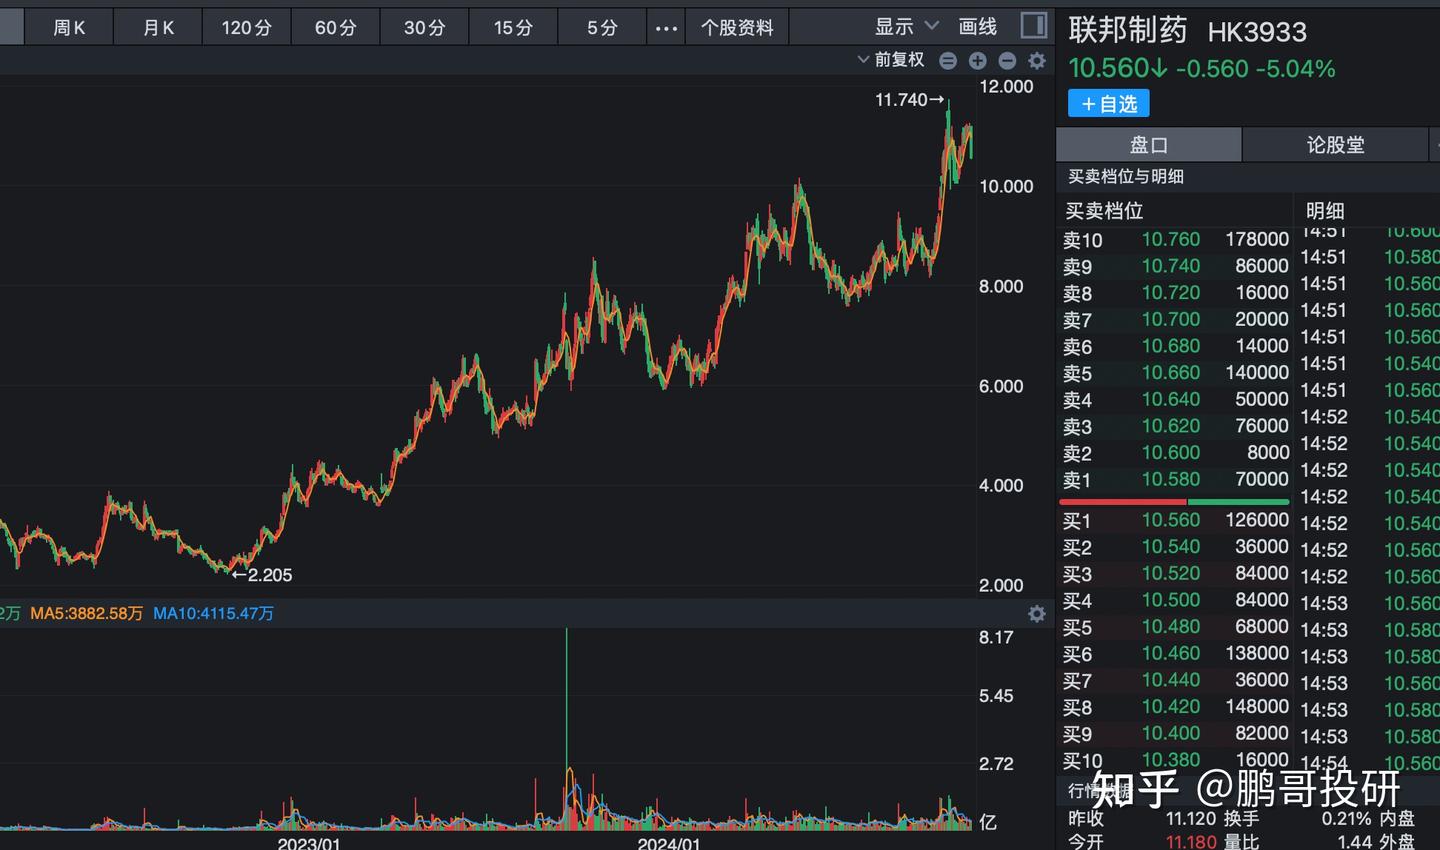The width and height of the screenshot is (1440, 850).
Task: Switch chart to 周K weekly candles
Action: [68, 27]
